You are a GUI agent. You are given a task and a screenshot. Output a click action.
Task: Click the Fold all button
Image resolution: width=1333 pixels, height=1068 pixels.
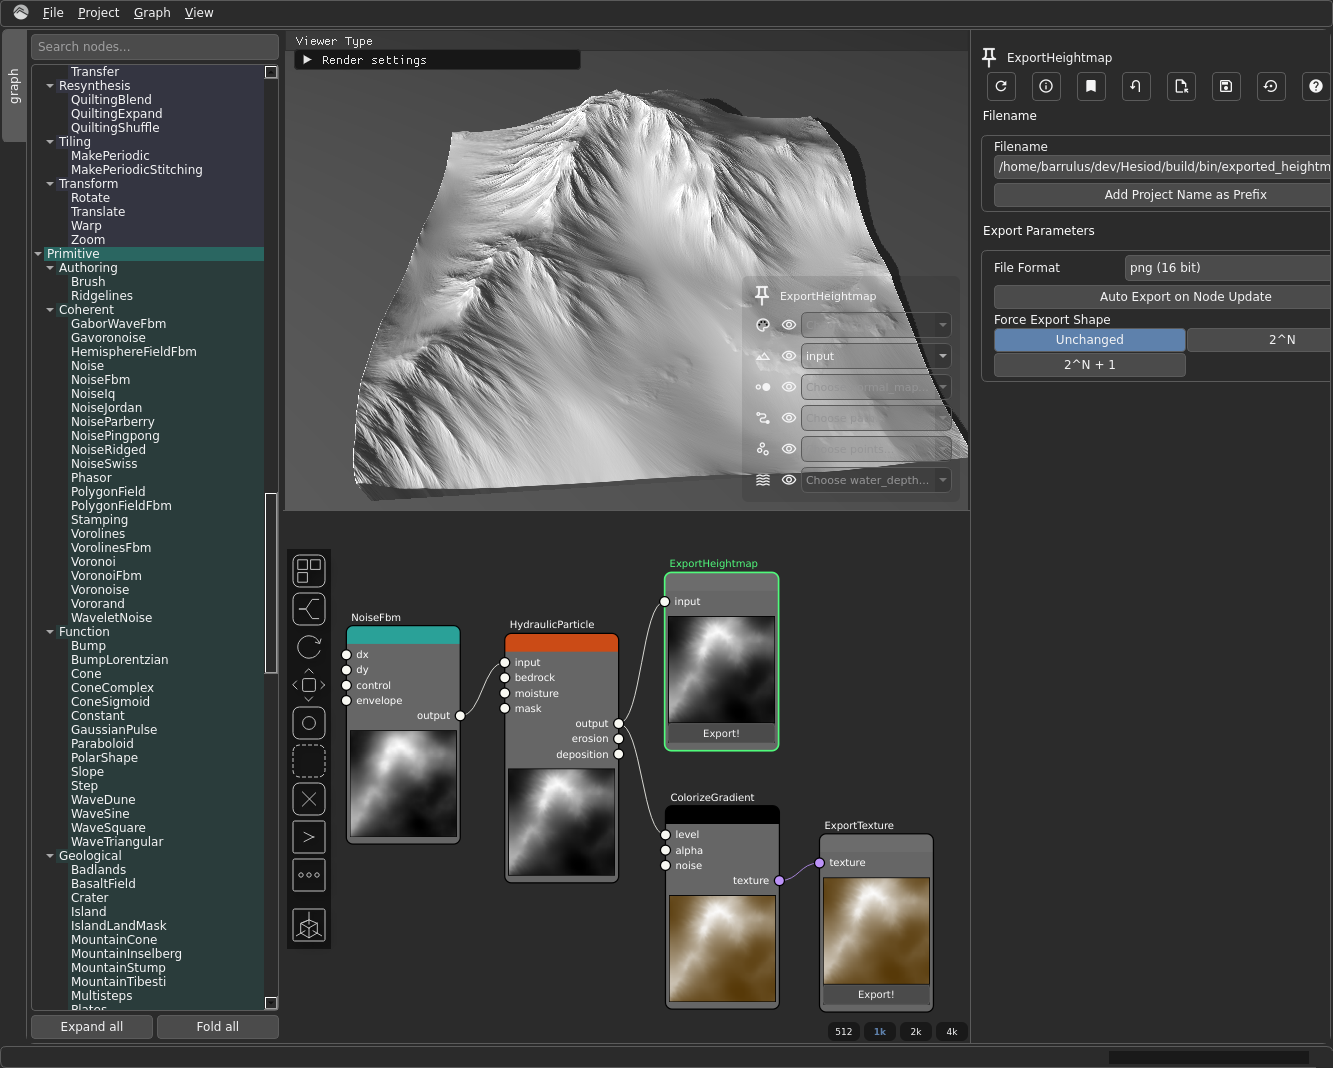tap(217, 1027)
